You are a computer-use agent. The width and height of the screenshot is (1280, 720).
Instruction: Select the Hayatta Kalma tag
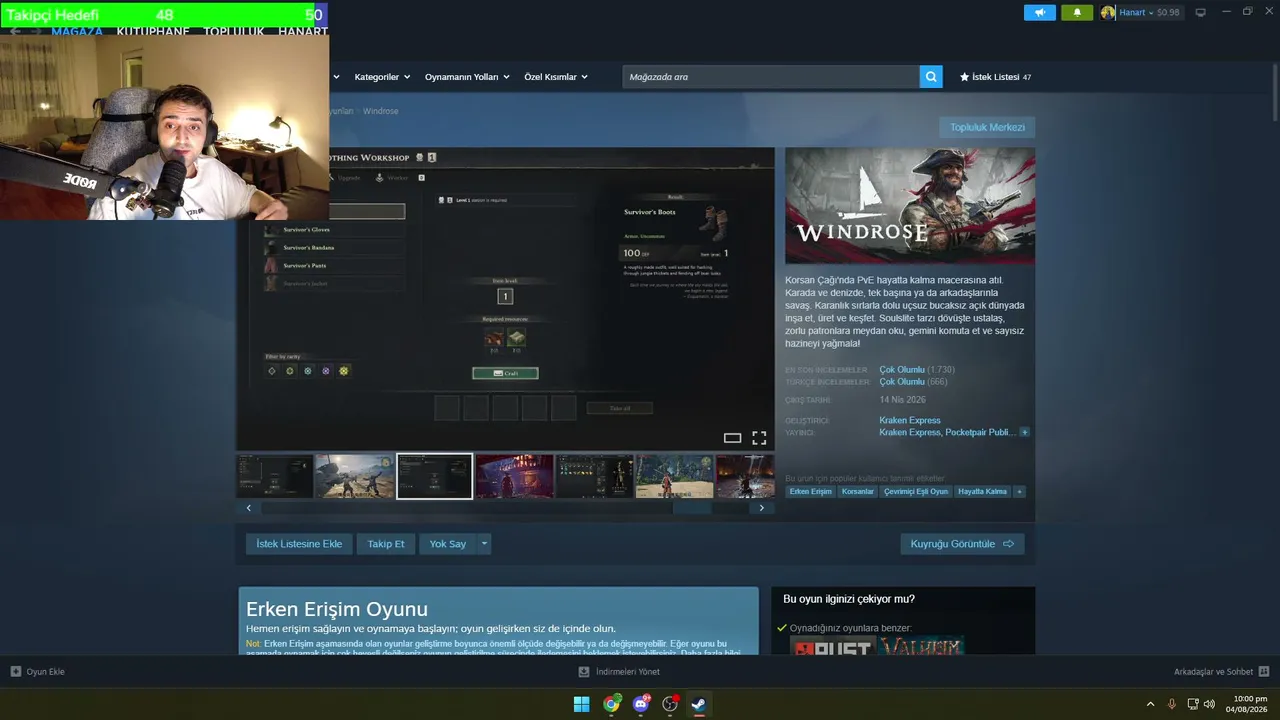(x=983, y=492)
